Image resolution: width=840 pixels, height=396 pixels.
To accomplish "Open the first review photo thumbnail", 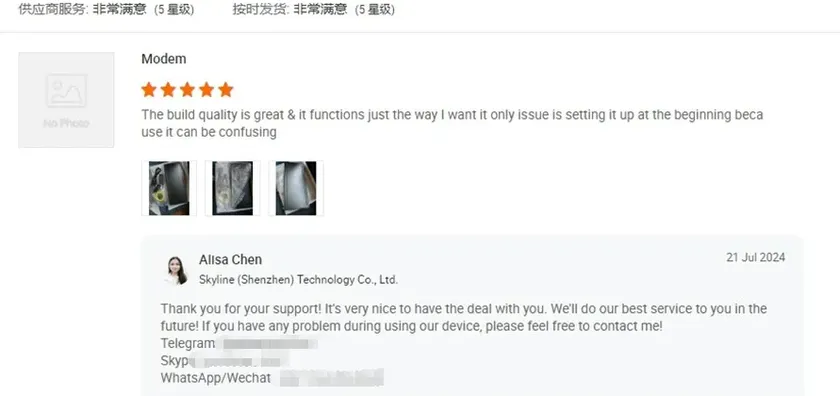I will click(x=169, y=188).
